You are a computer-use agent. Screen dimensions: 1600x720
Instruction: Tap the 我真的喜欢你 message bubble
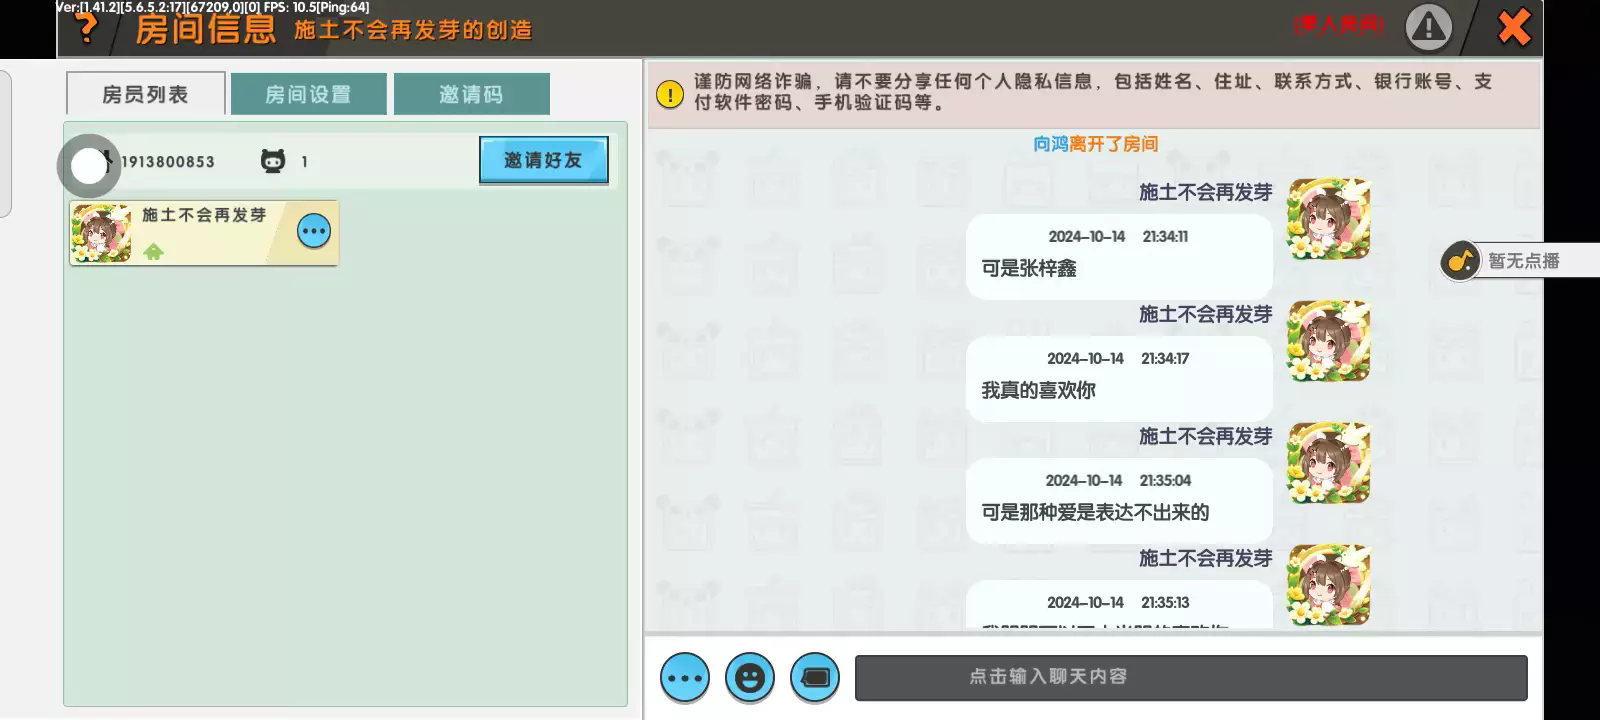point(1118,378)
